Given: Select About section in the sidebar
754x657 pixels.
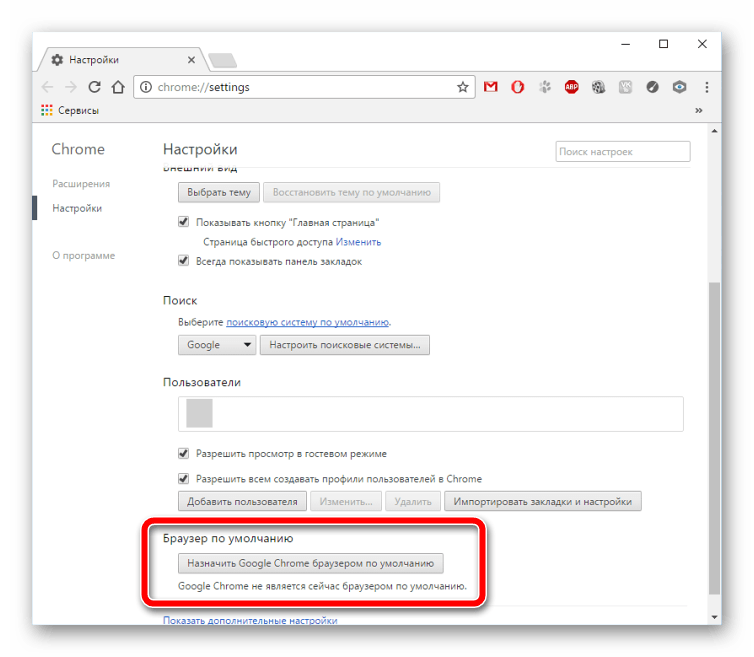Looking at the screenshot, I should click(83, 256).
